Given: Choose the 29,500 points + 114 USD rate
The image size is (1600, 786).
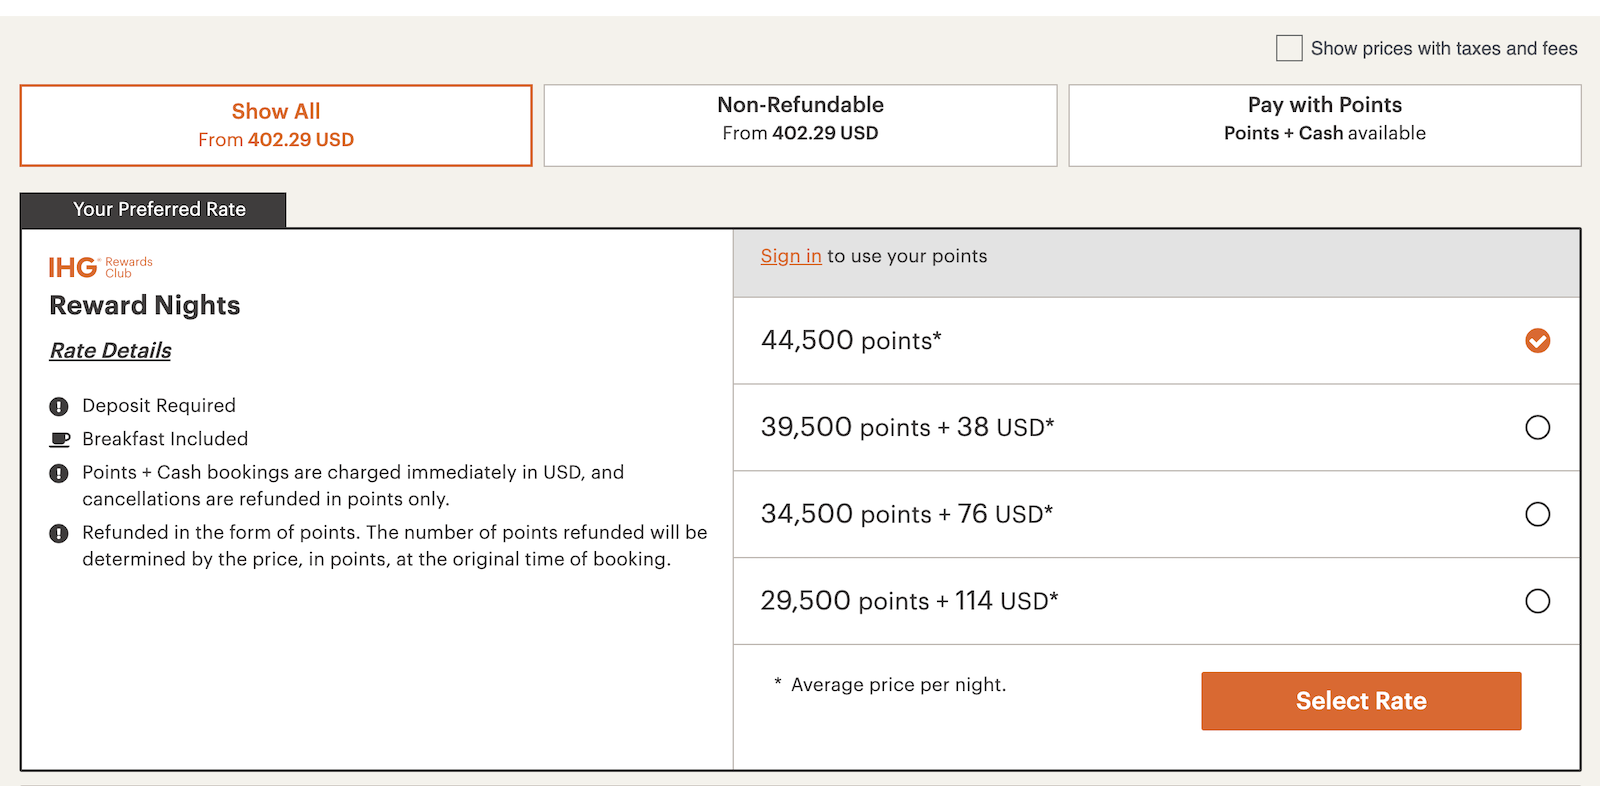Looking at the screenshot, I should pyautogui.click(x=1537, y=601).
